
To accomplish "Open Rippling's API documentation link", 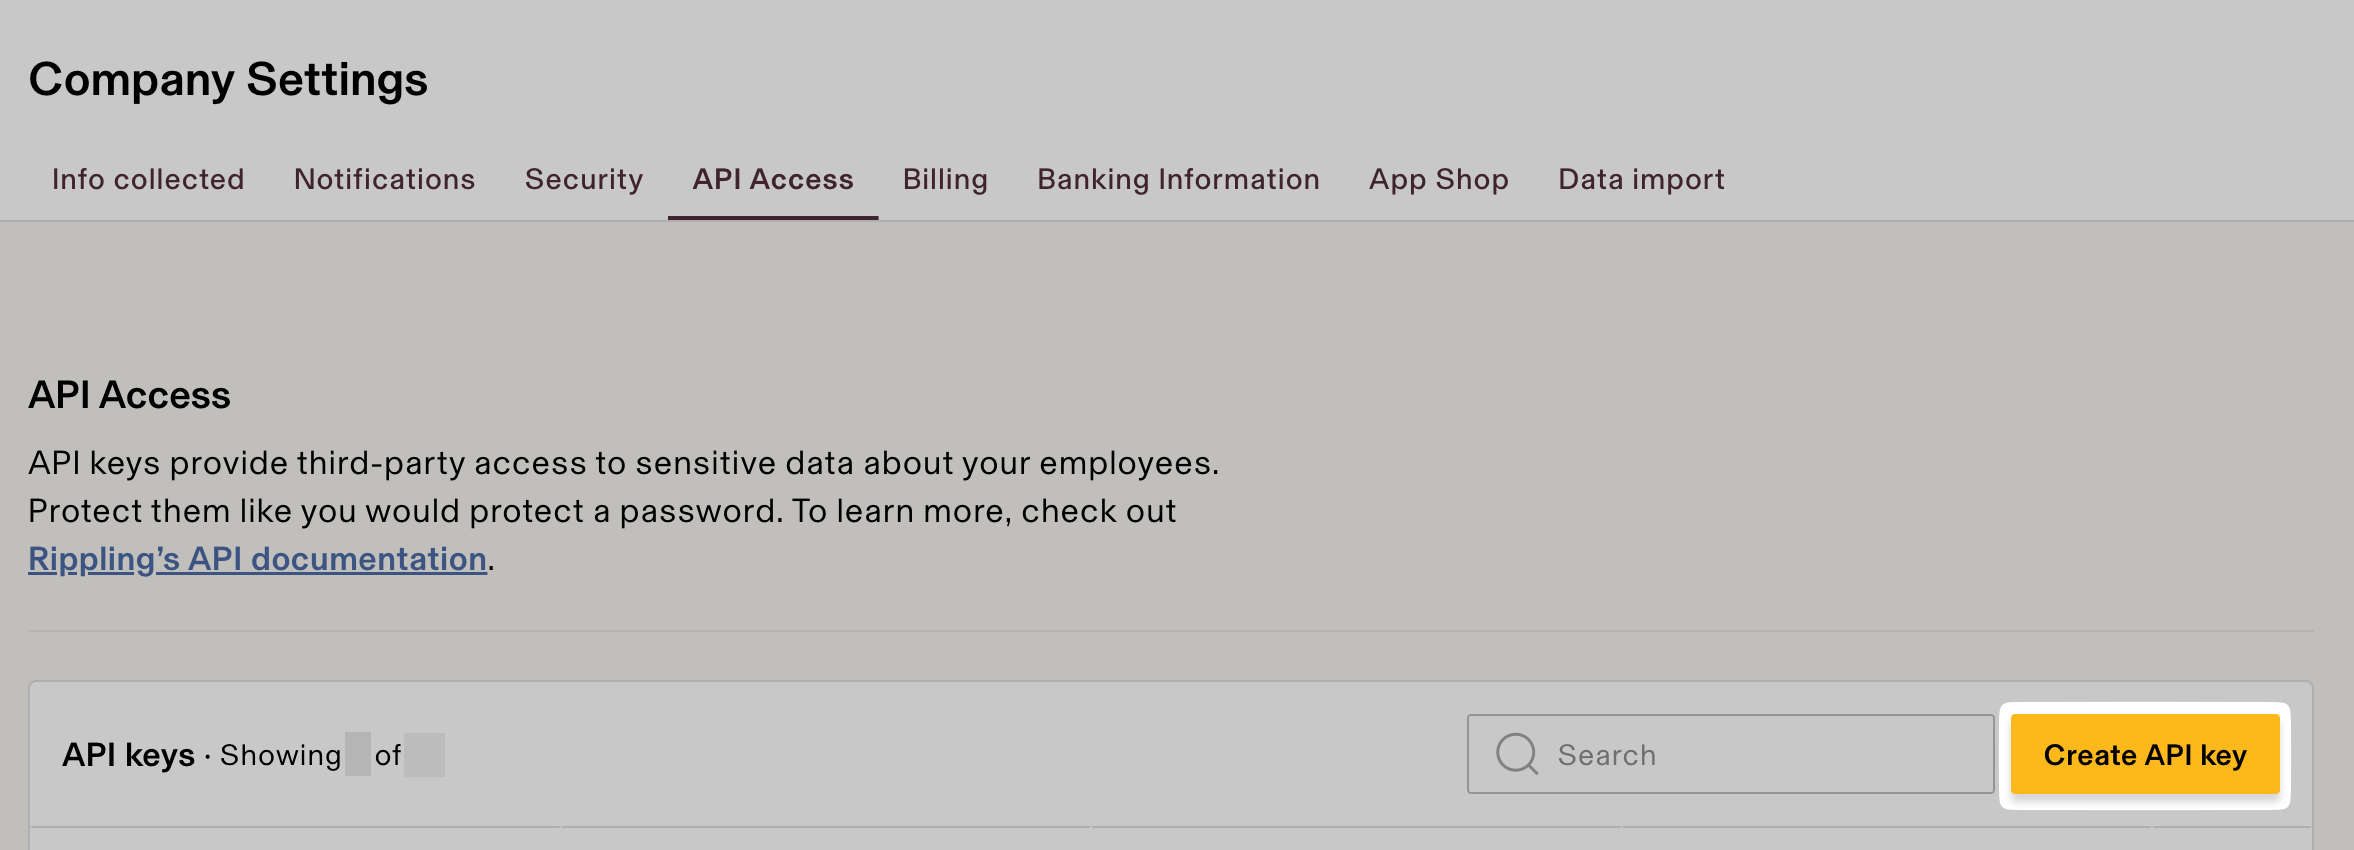I will 257,559.
